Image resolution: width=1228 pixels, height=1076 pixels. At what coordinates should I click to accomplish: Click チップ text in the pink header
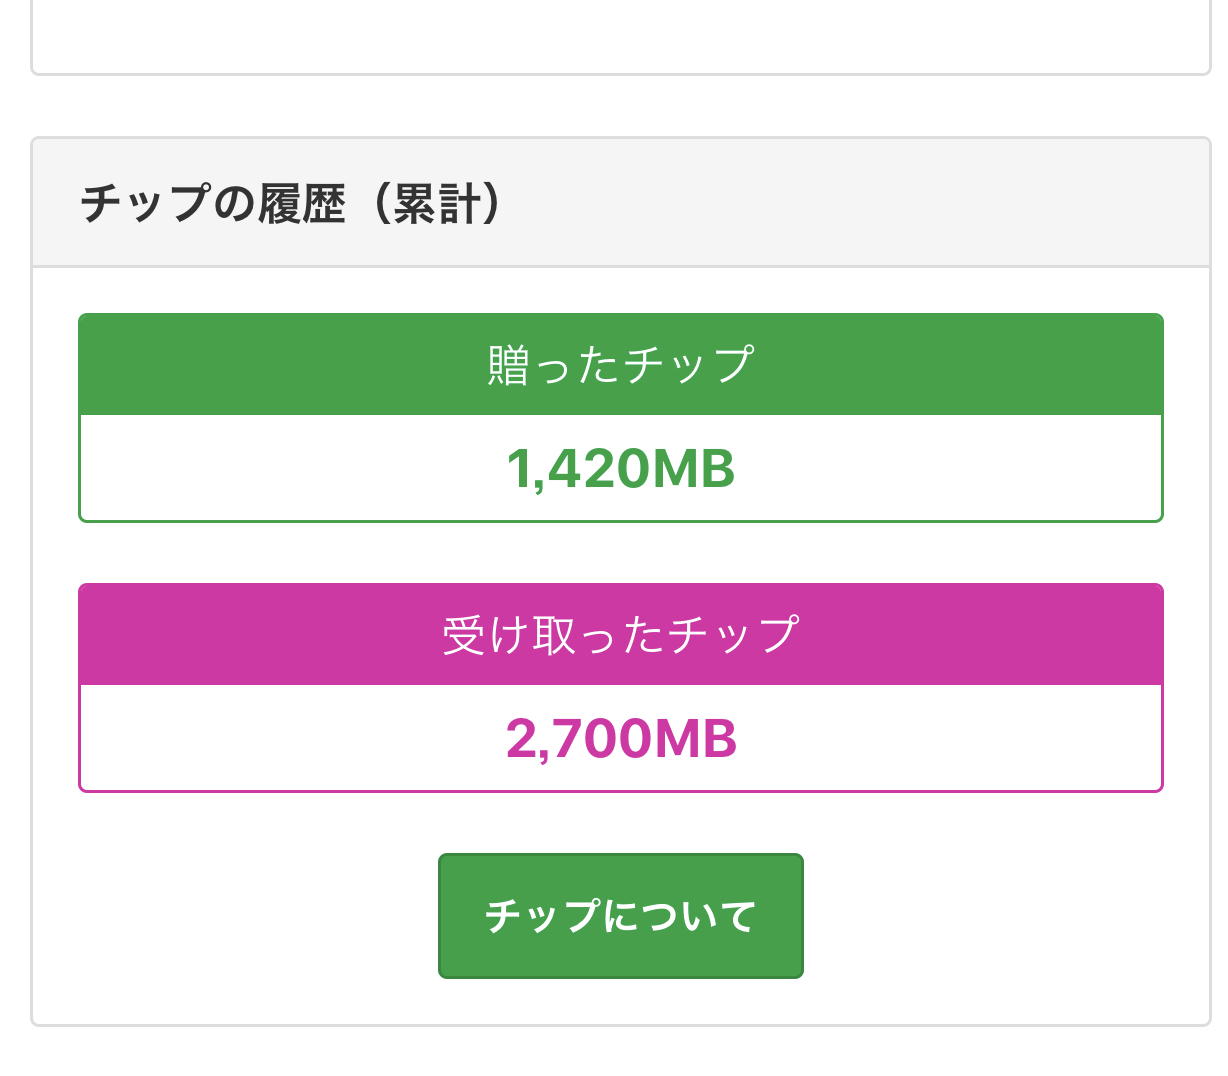click(x=733, y=635)
